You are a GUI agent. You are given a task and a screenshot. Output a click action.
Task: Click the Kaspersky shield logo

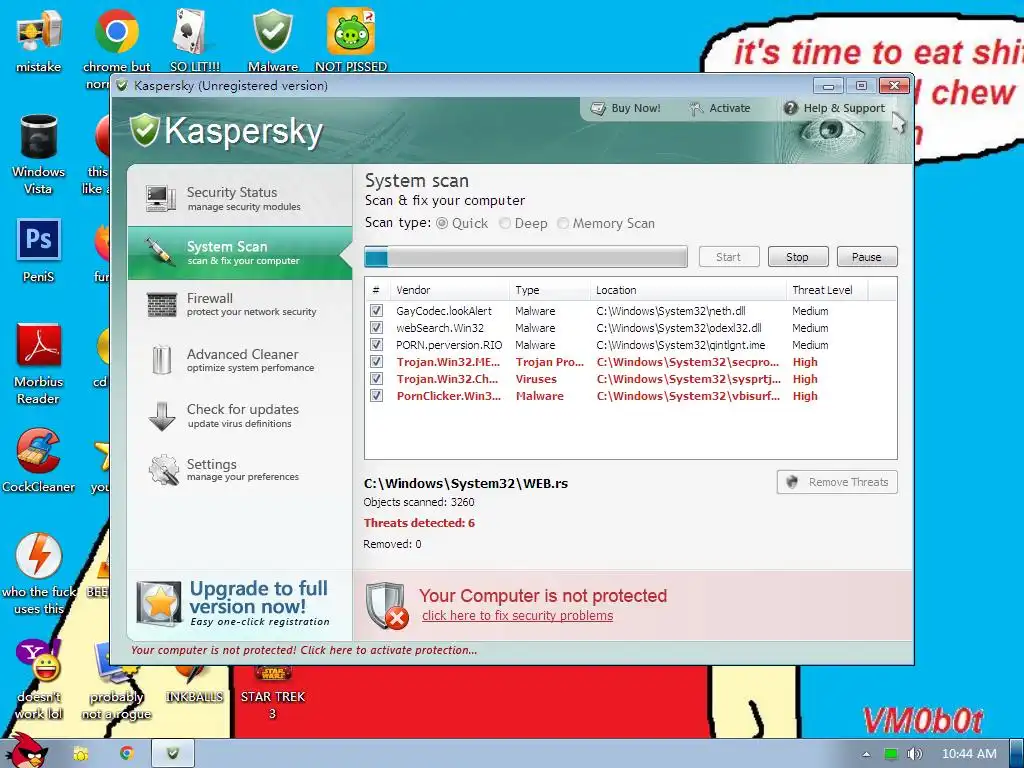tap(144, 130)
